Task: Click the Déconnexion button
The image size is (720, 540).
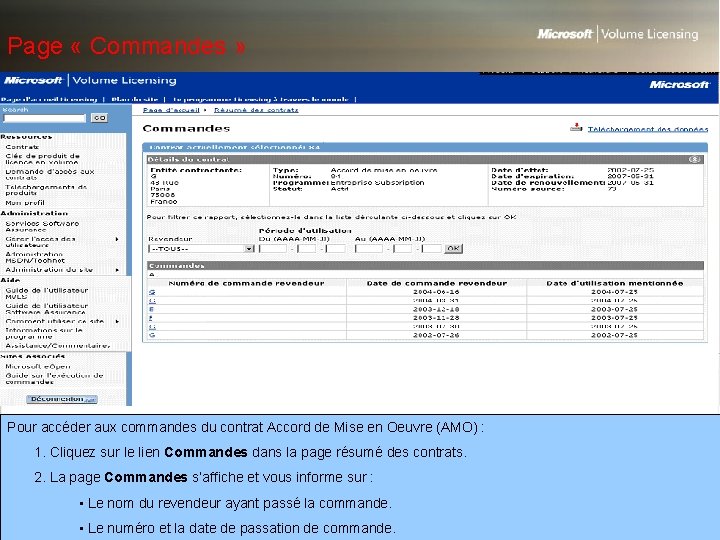Action: [x=62, y=399]
